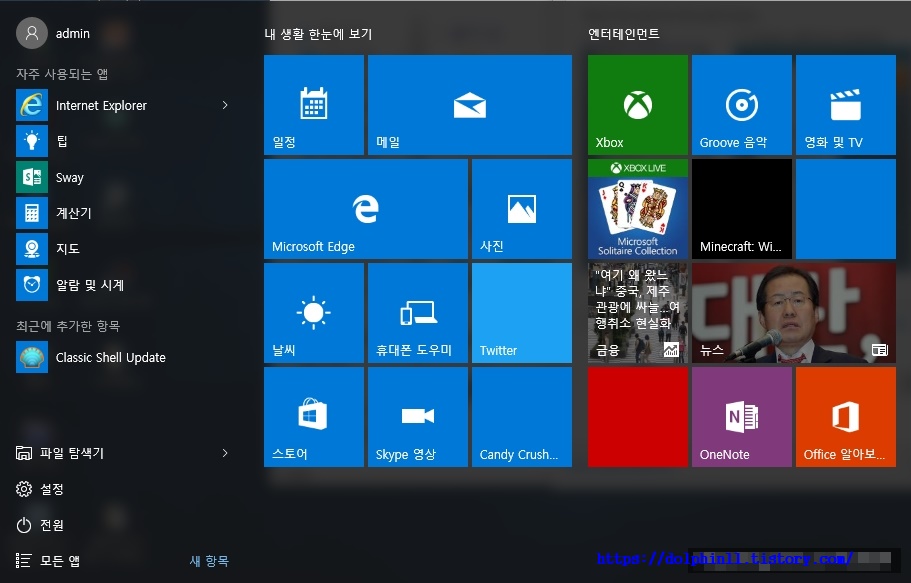Open the Groove 음악 tile
Image resolution: width=911 pixels, height=583 pixels.
coord(742,105)
